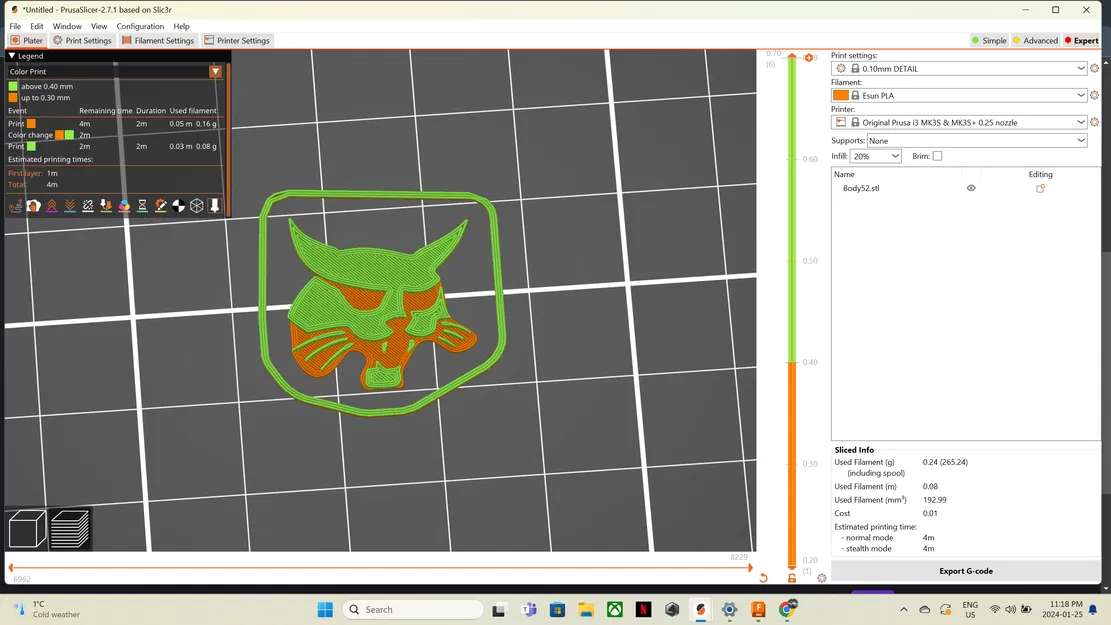Click vertical layer slider top thumb
Screen dimensions: 1111x625
(792, 57)
